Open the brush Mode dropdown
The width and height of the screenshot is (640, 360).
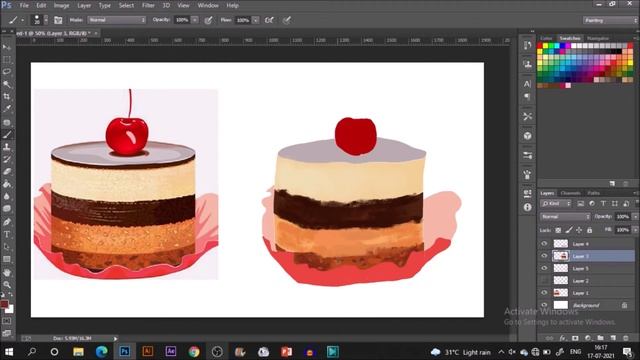click(x=117, y=20)
